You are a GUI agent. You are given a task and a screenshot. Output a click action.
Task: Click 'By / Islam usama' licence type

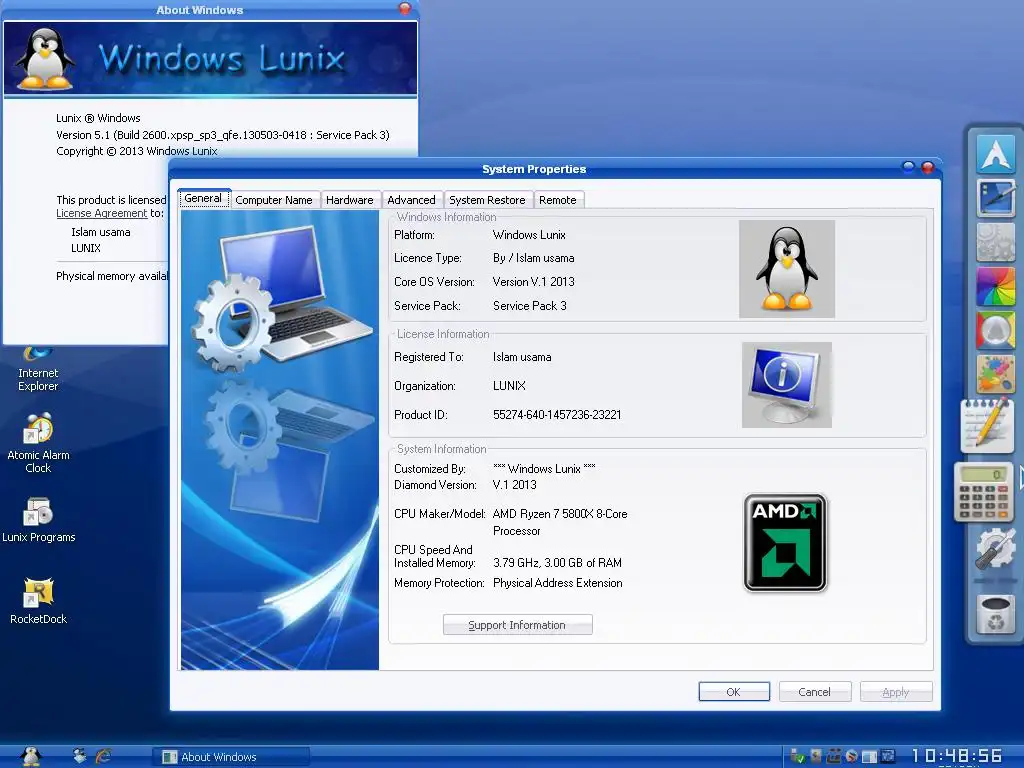[534, 258]
